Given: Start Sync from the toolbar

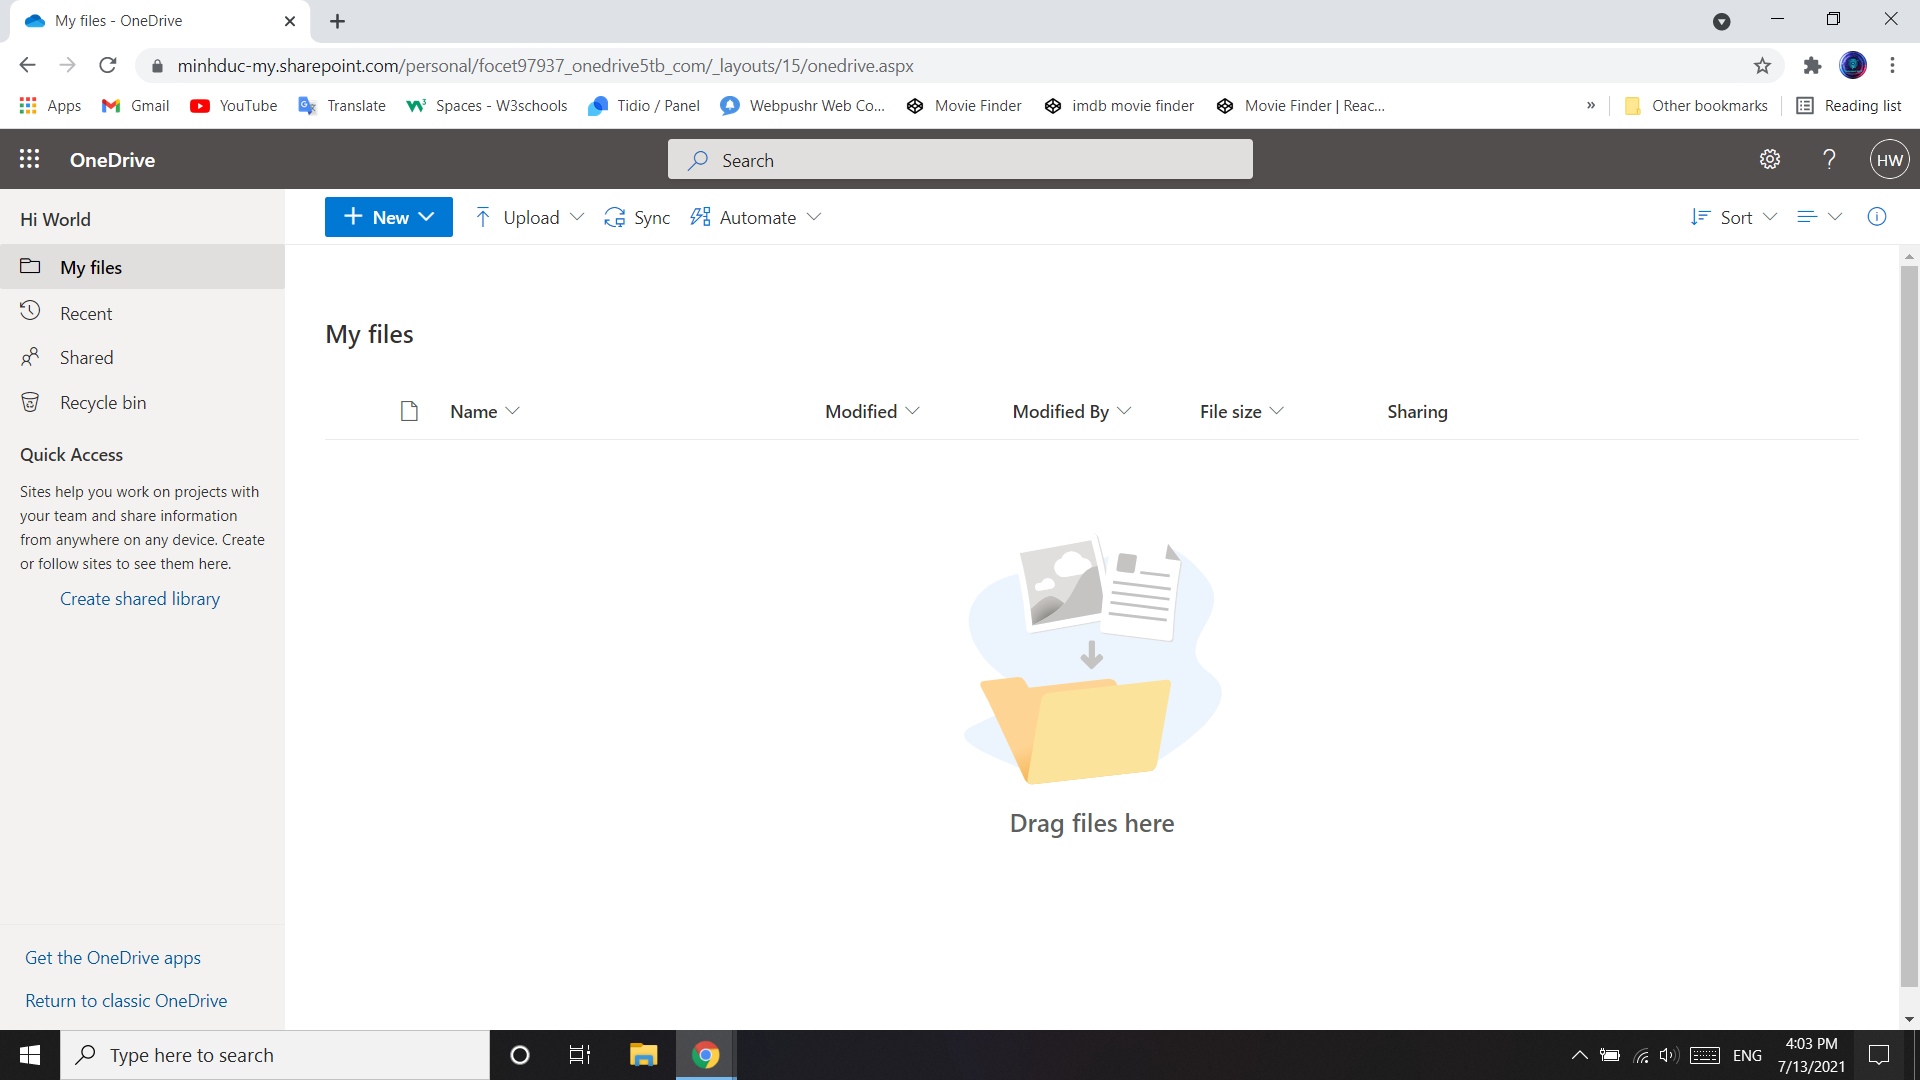Looking at the screenshot, I should [636, 217].
